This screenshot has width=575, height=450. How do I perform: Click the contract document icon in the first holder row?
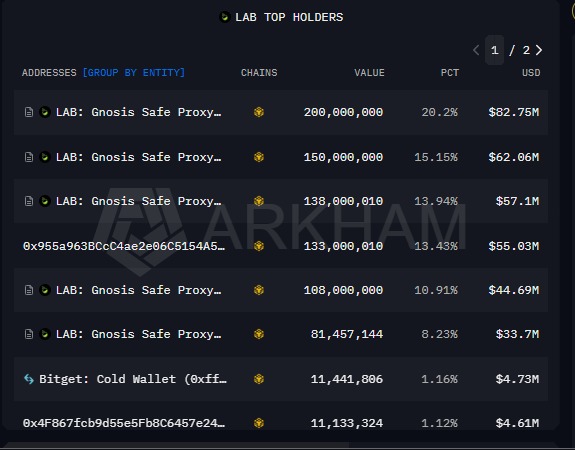(x=29, y=112)
